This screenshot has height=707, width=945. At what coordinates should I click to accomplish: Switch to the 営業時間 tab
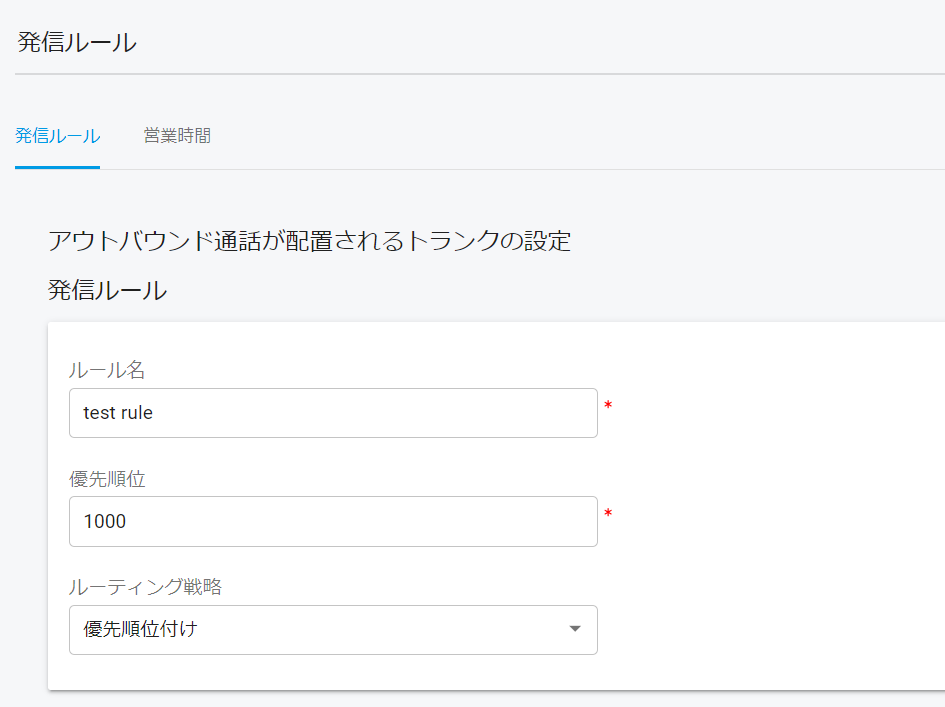click(x=177, y=136)
